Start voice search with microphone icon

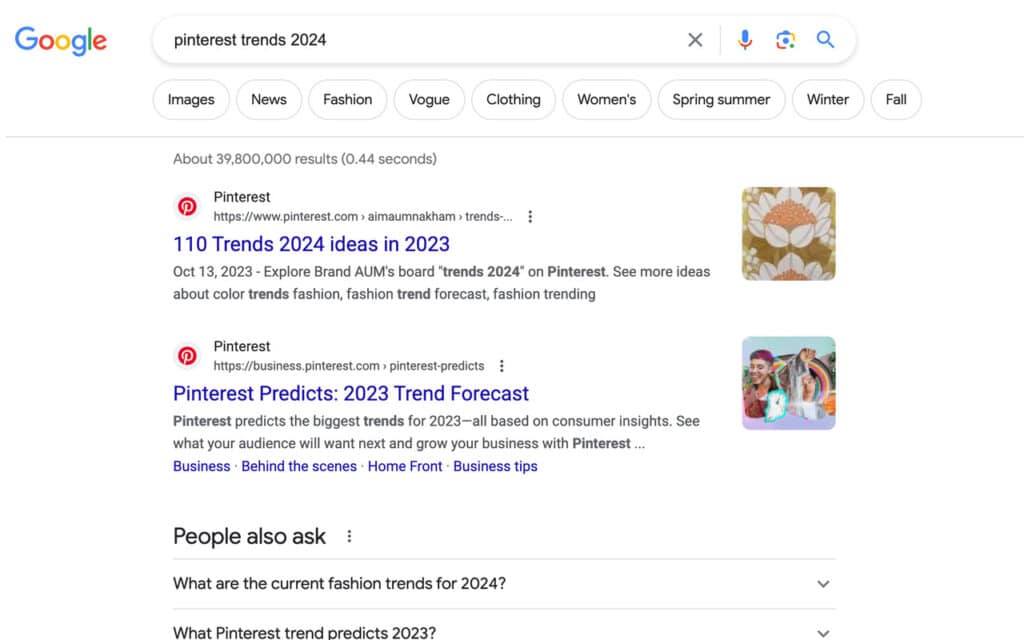click(745, 40)
